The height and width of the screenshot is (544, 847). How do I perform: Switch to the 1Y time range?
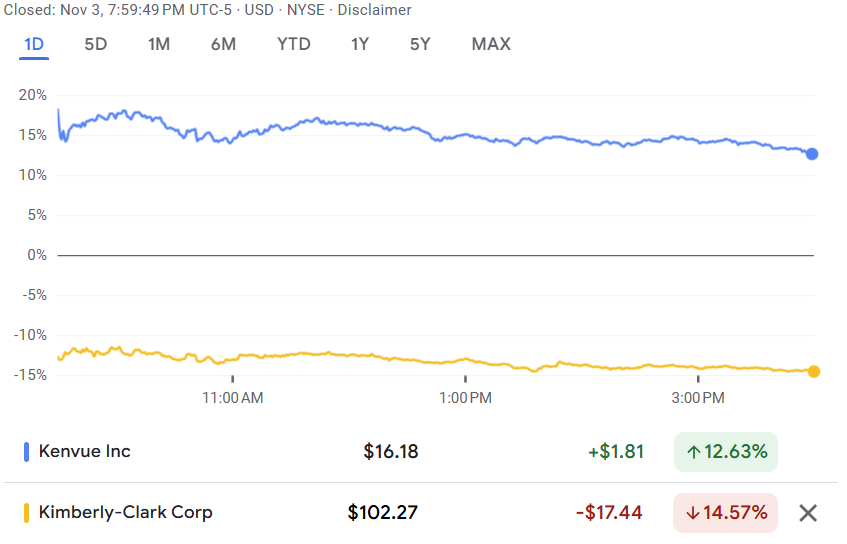point(360,44)
